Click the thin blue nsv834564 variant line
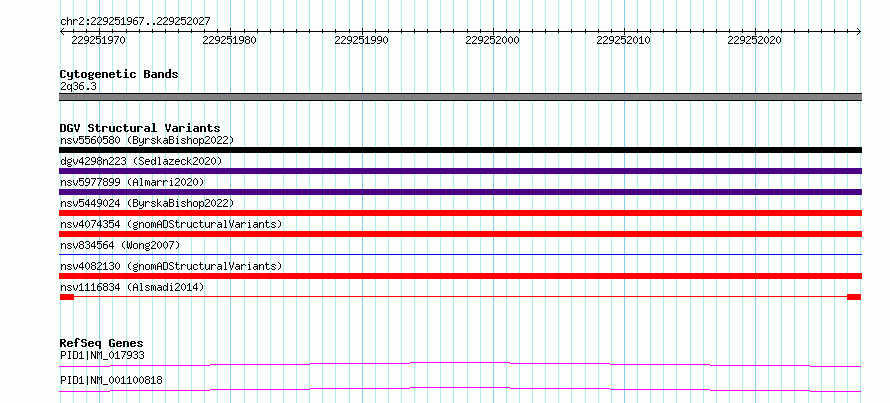Image resolution: width=890 pixels, height=403 pixels. coord(460,254)
